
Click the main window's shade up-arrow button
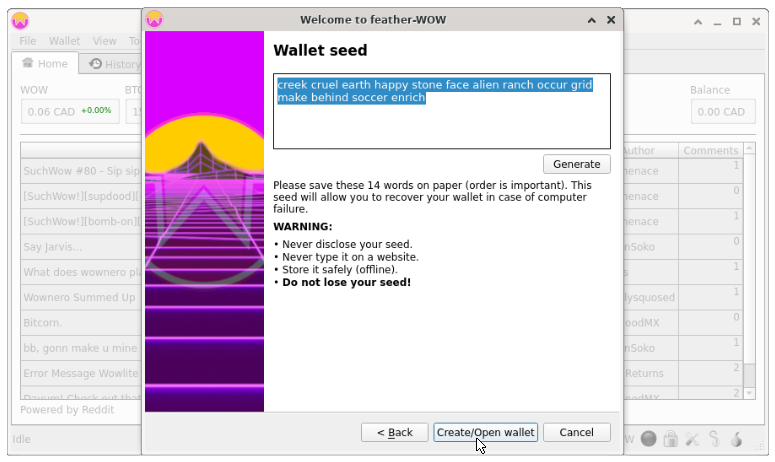(698, 22)
